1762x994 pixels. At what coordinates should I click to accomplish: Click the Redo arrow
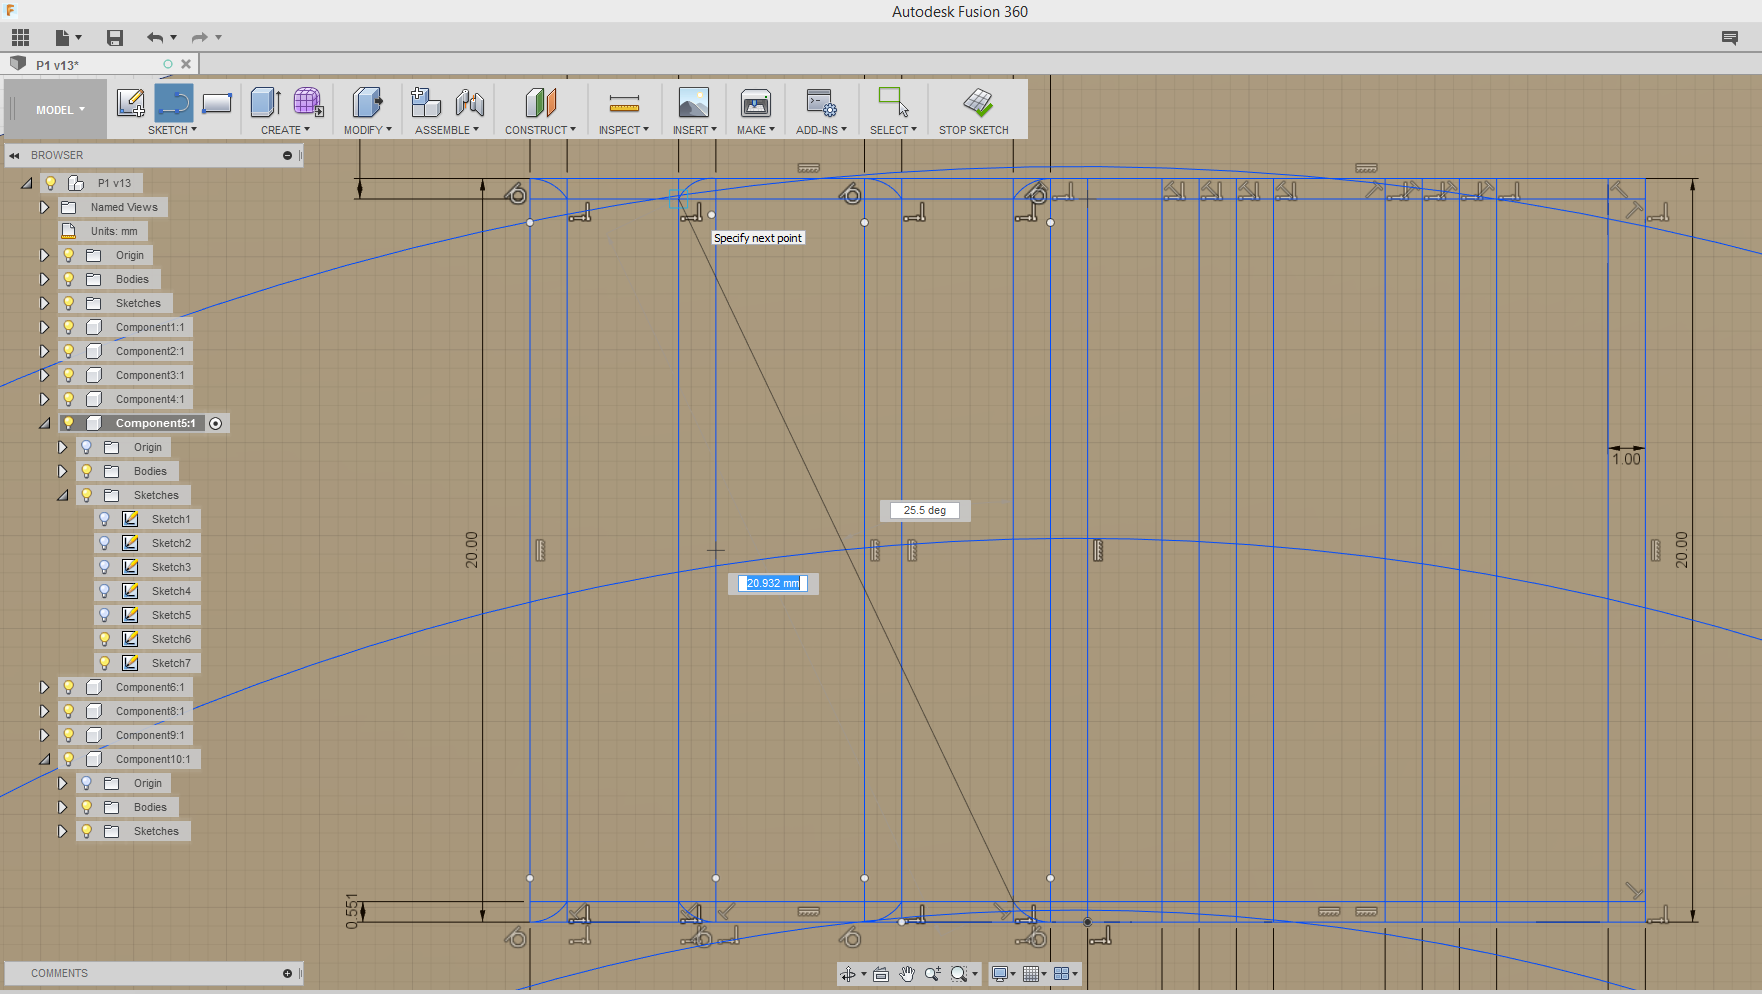tap(200, 38)
